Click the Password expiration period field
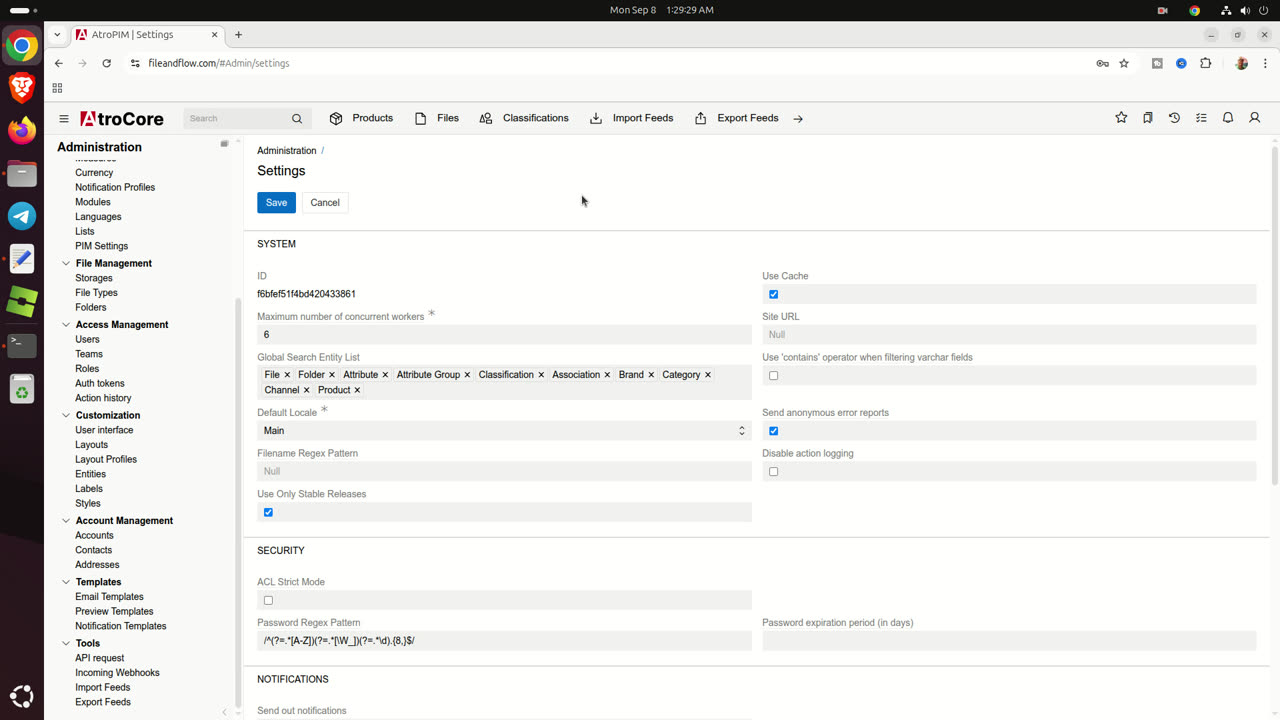Screen dimensions: 1280x720 click(1009, 641)
